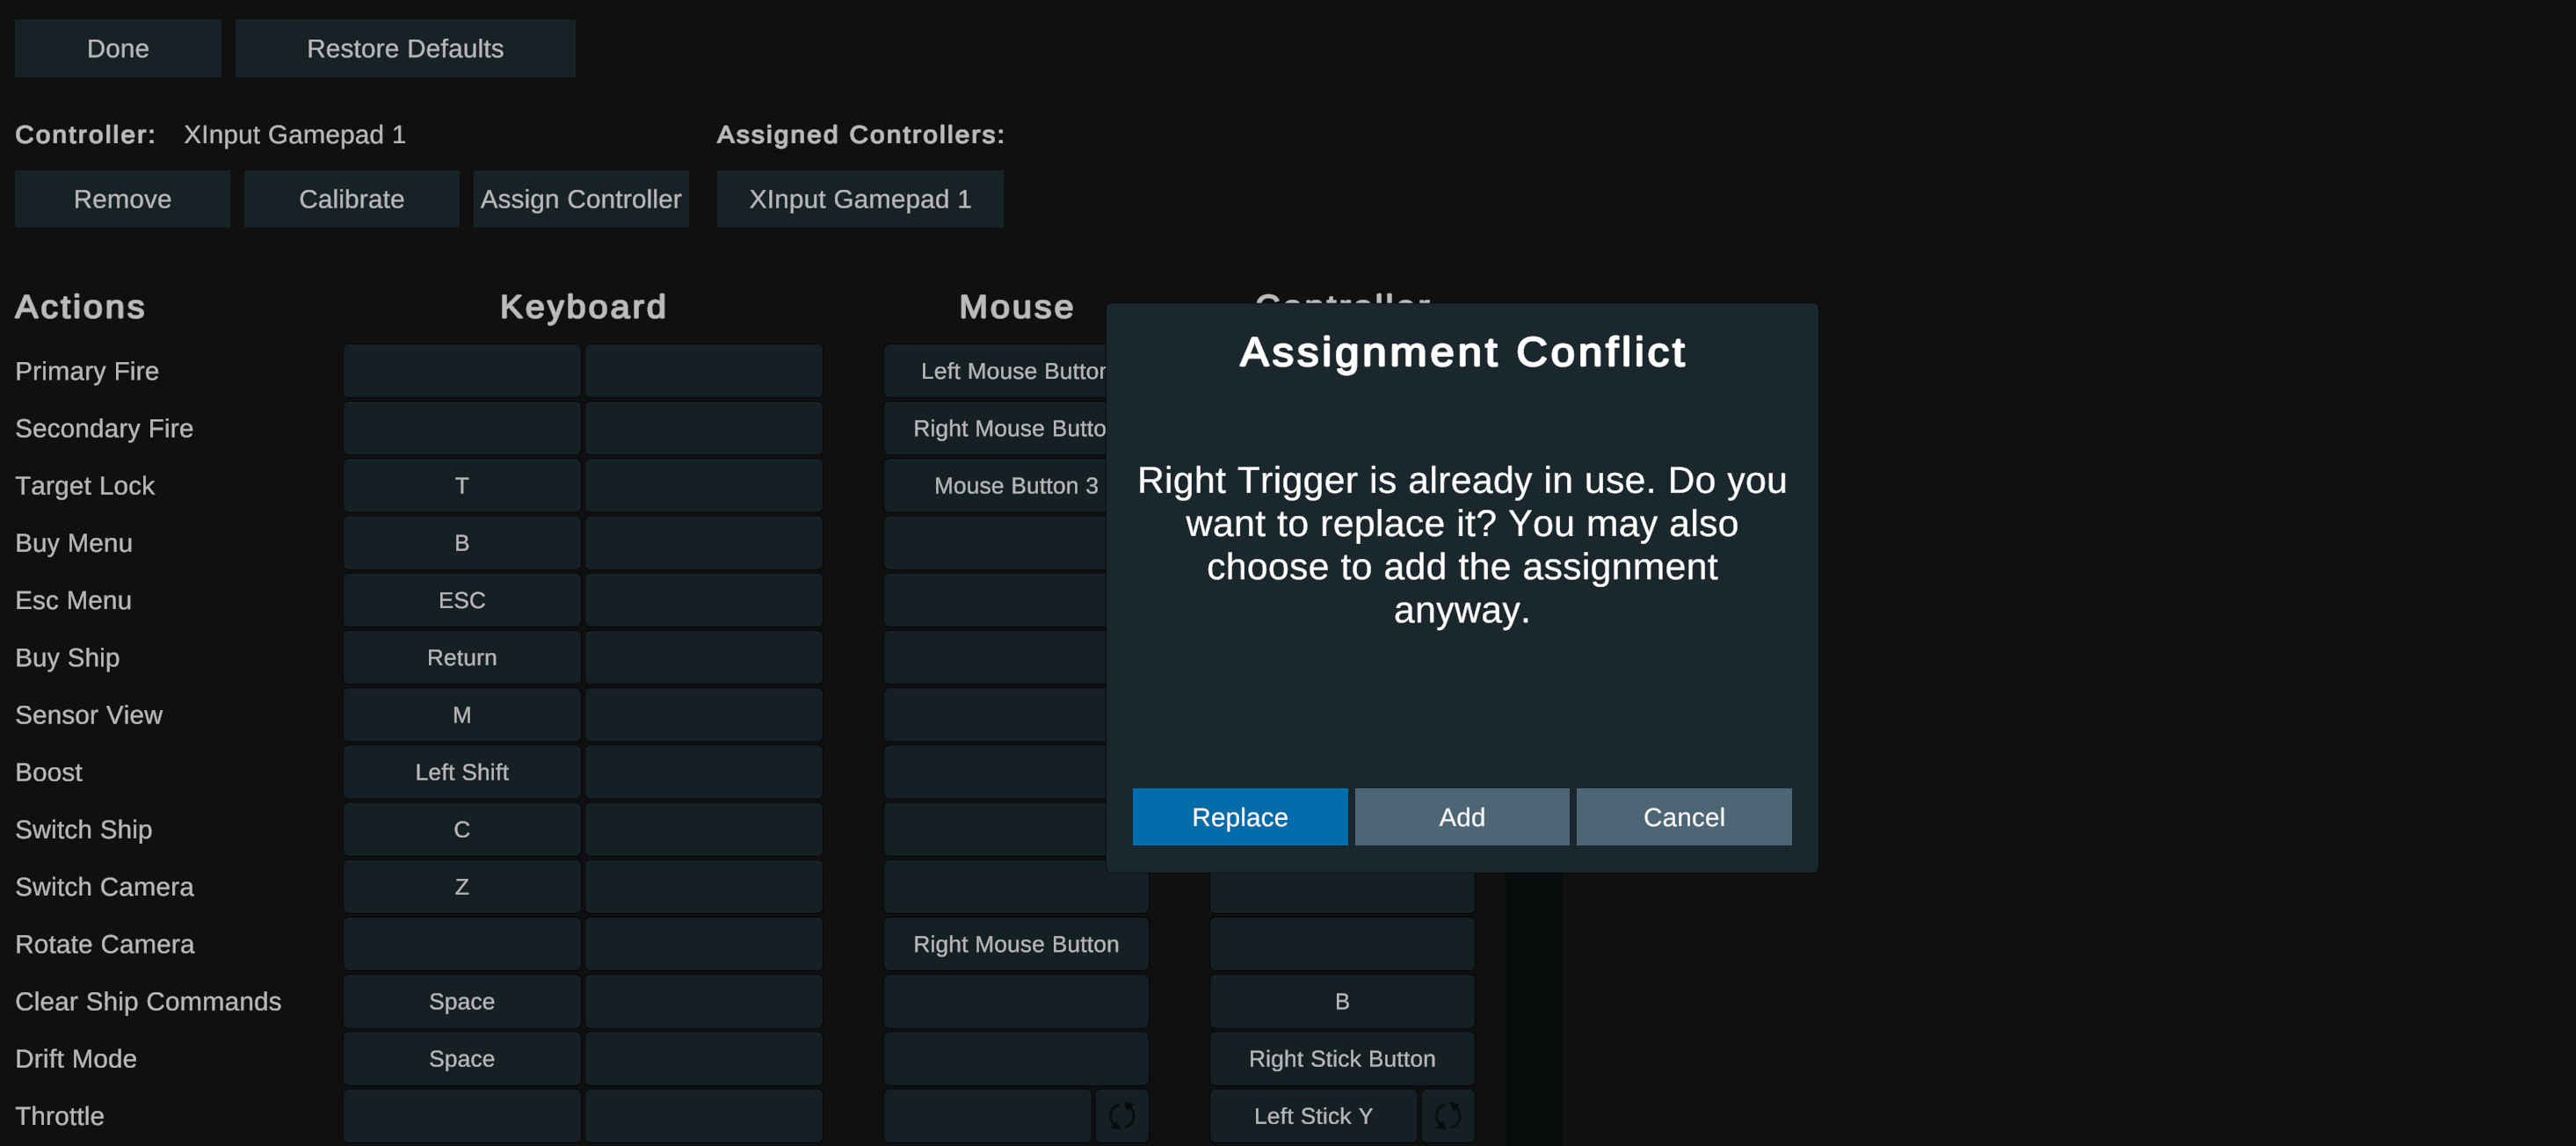Click the empty Primary Fire first keyboard slot

pyautogui.click(x=461, y=371)
